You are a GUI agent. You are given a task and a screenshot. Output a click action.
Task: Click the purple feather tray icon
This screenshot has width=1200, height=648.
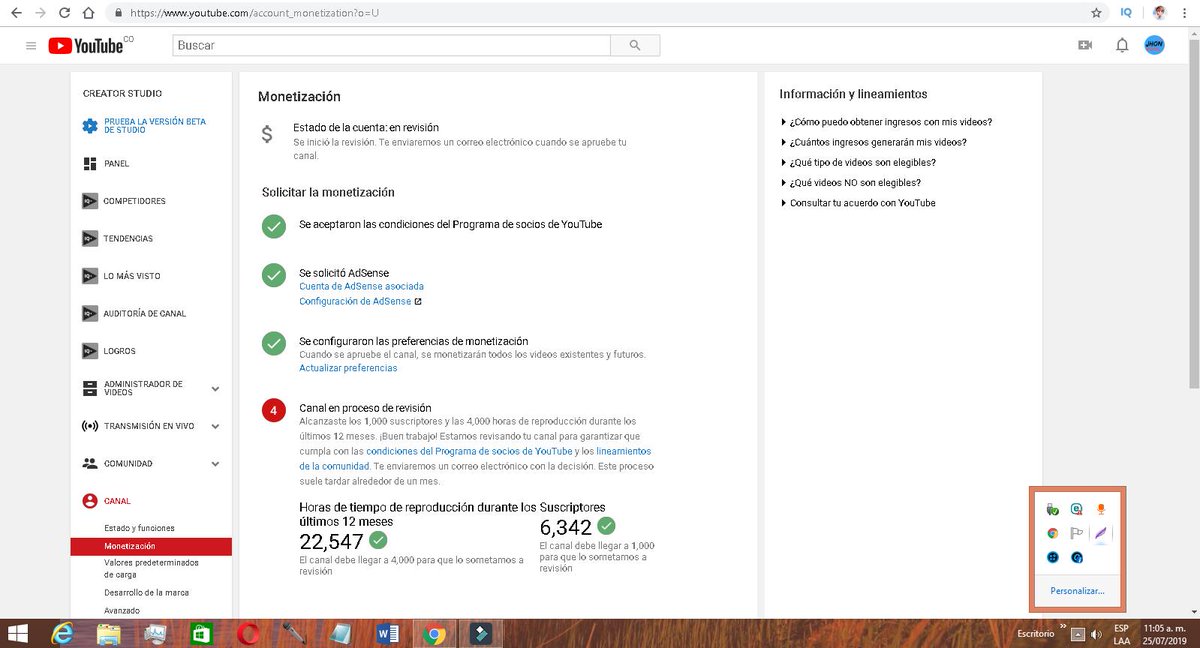coord(1101,534)
